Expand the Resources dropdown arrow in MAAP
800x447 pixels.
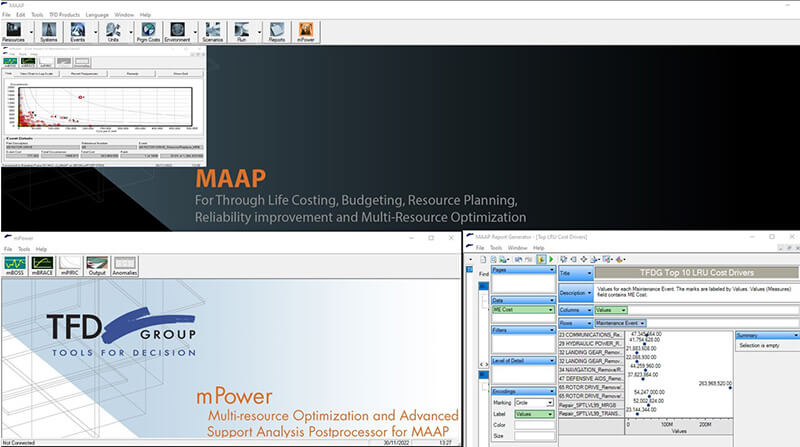pos(31,32)
